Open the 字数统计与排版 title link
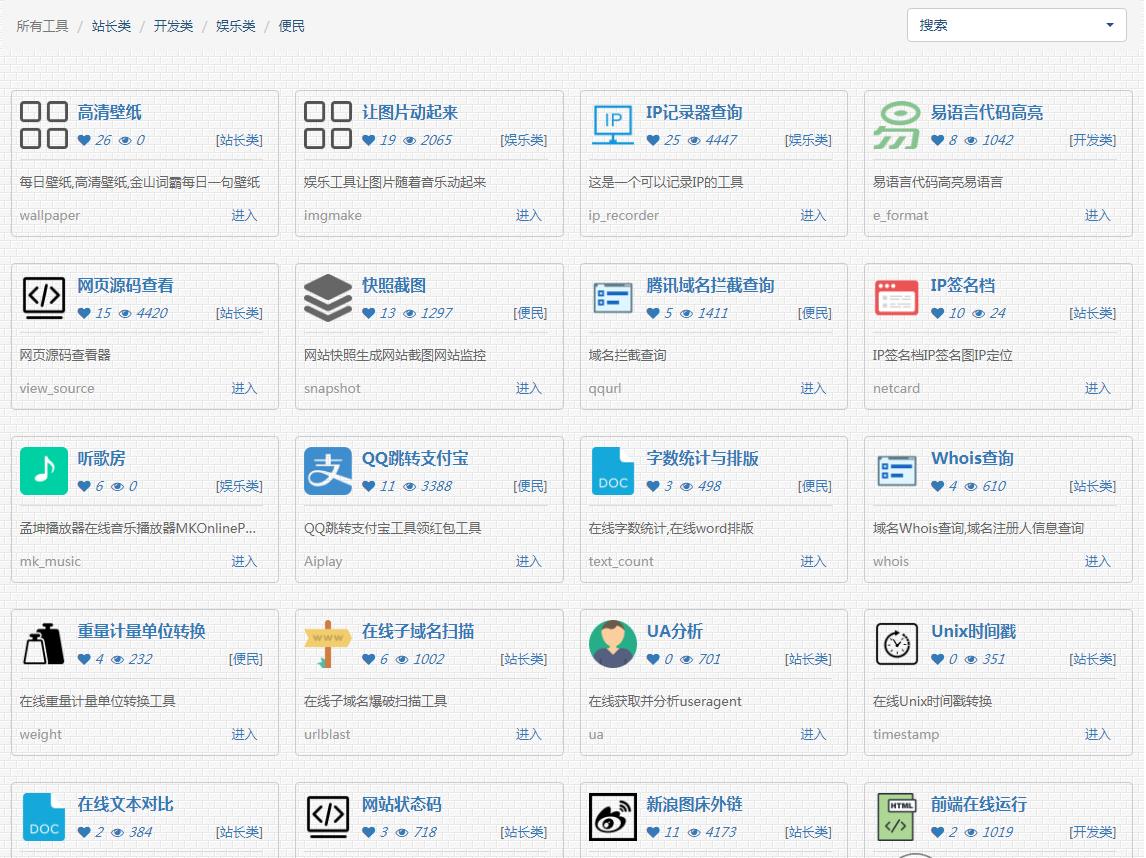Screen dimensions: 1146x858 pyautogui.click(x=702, y=459)
